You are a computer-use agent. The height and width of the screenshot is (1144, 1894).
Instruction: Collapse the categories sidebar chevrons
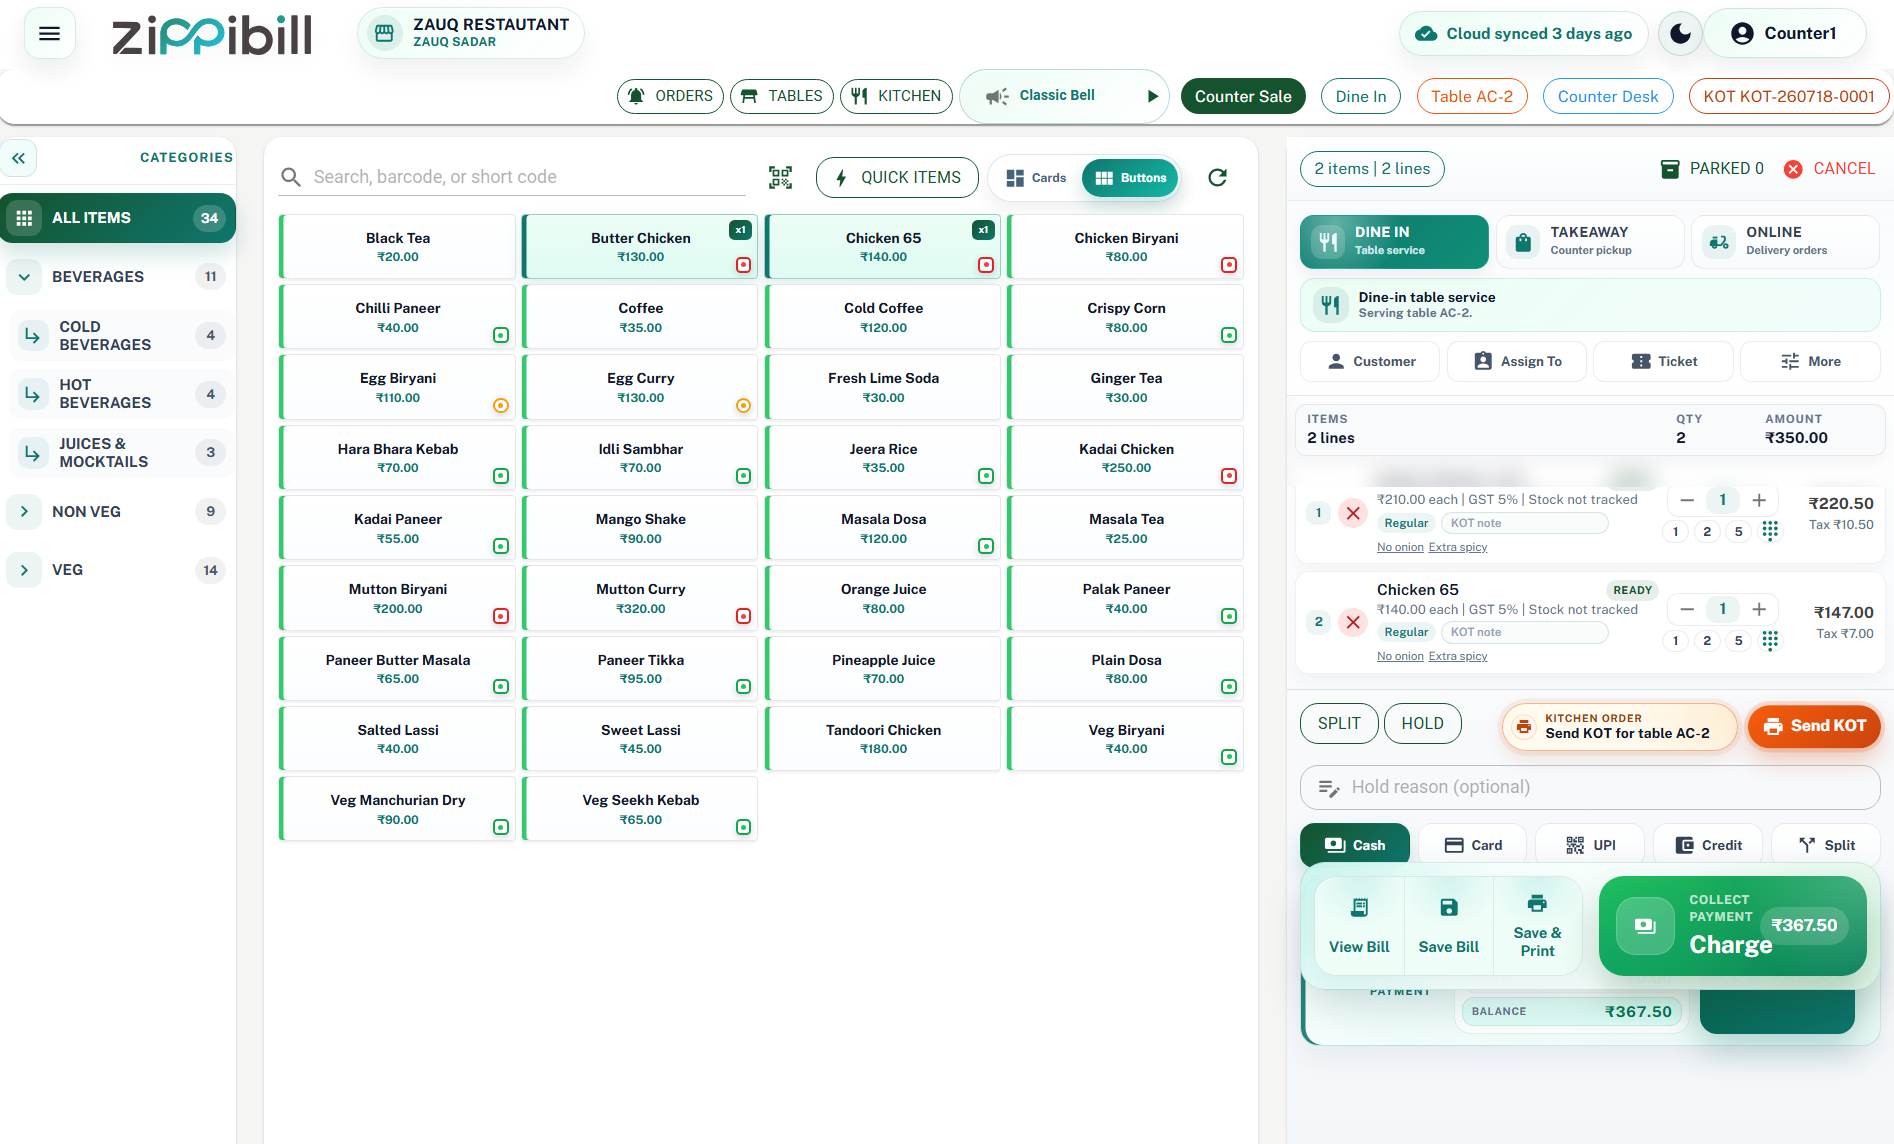tap(19, 158)
